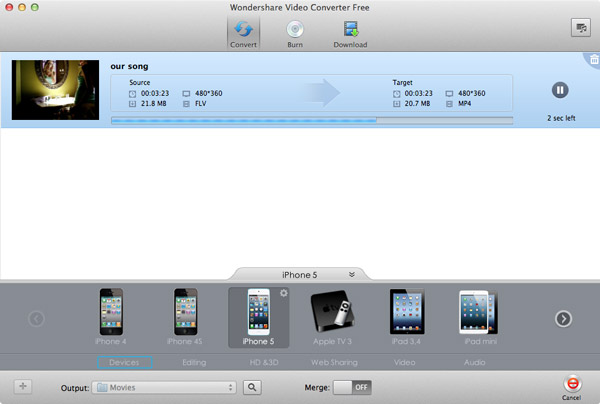
Task: Select the iPhone 4S device preset
Action: pyautogui.click(x=185, y=317)
